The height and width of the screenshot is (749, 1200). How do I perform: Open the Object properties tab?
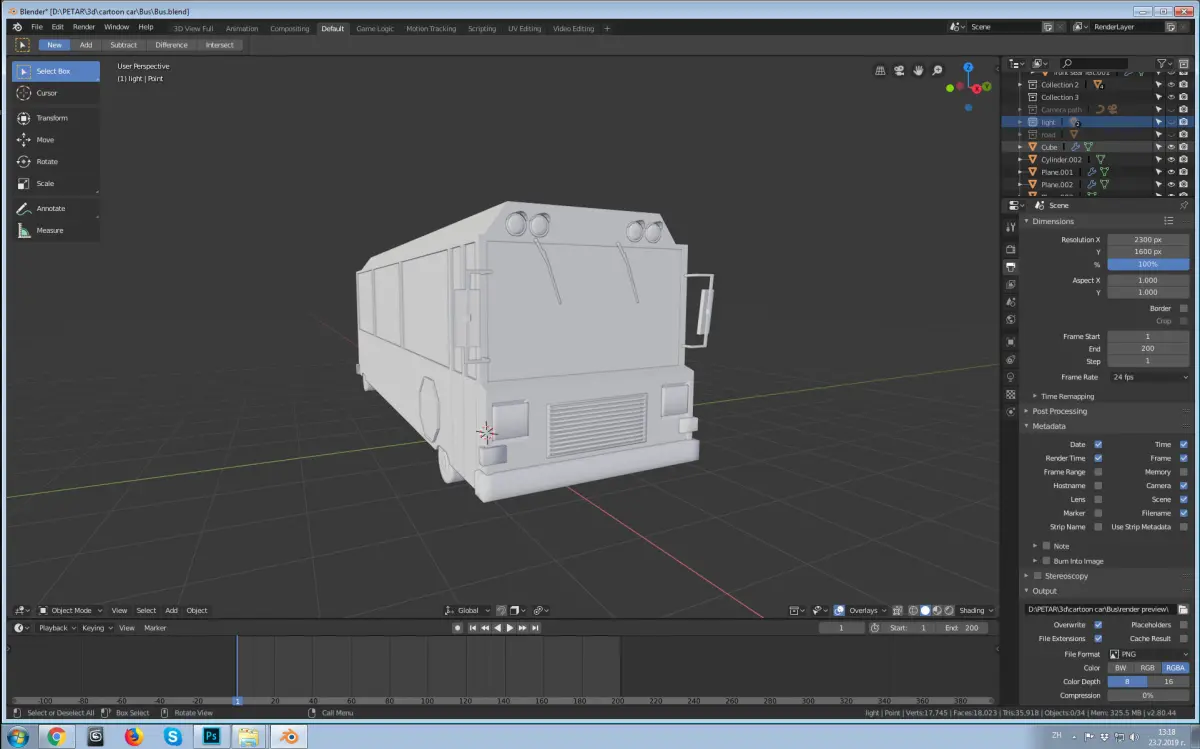[1011, 342]
